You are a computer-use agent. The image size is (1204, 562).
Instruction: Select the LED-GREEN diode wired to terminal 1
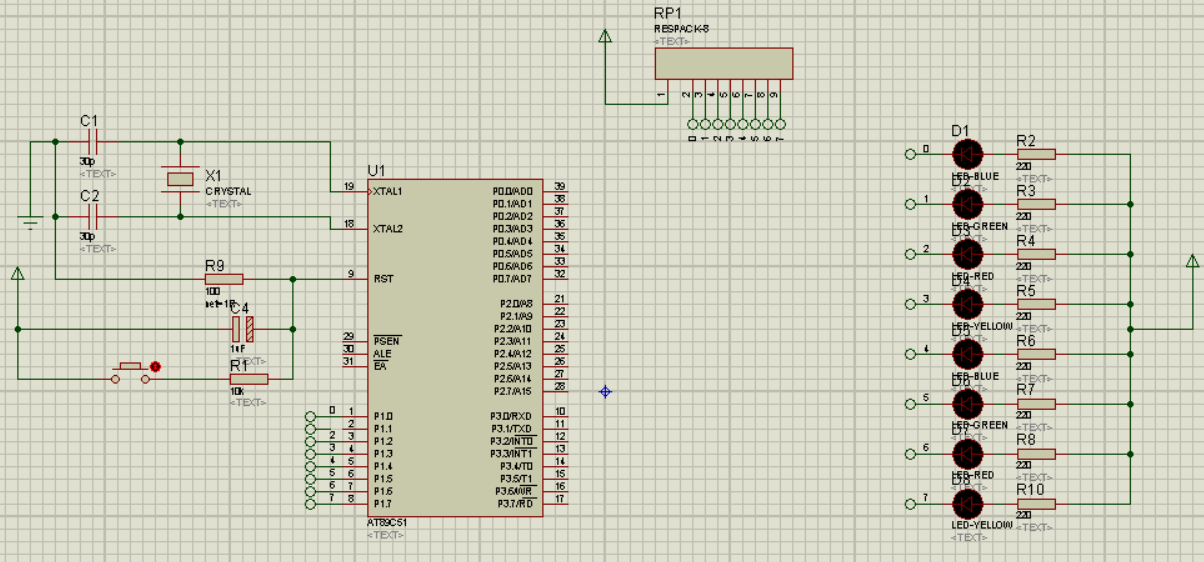coord(967,204)
